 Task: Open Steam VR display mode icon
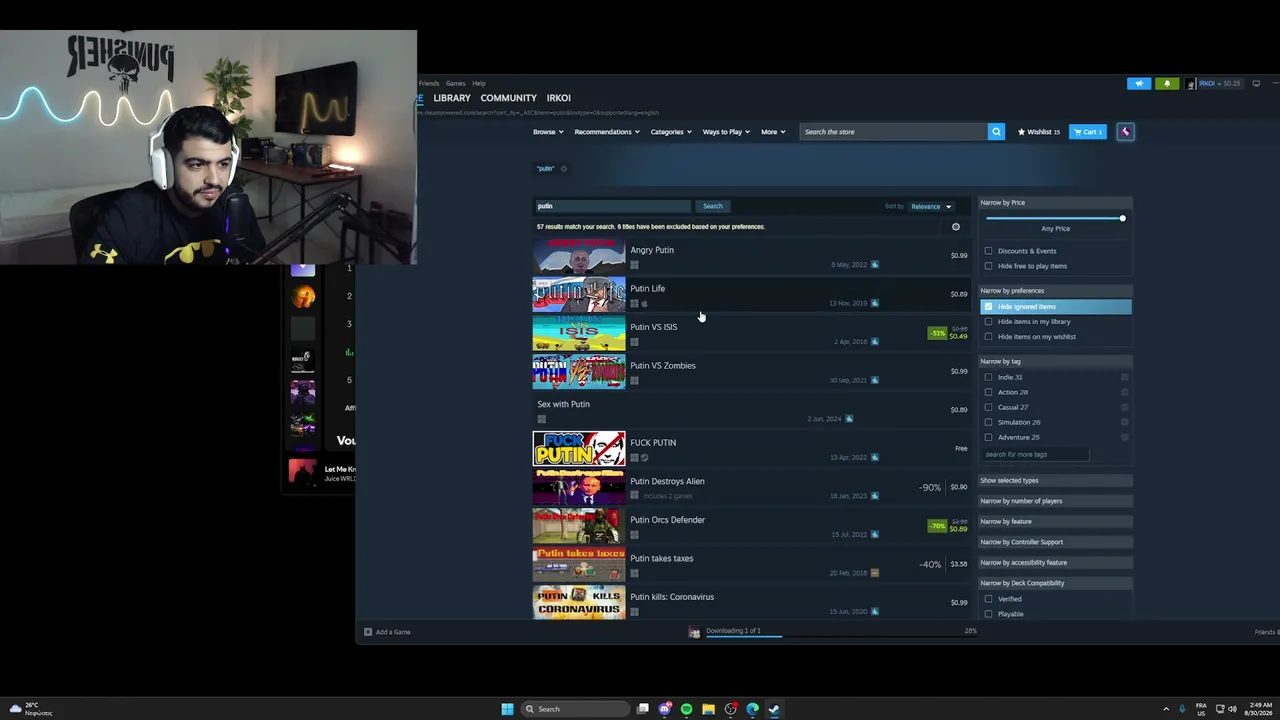click(1256, 84)
